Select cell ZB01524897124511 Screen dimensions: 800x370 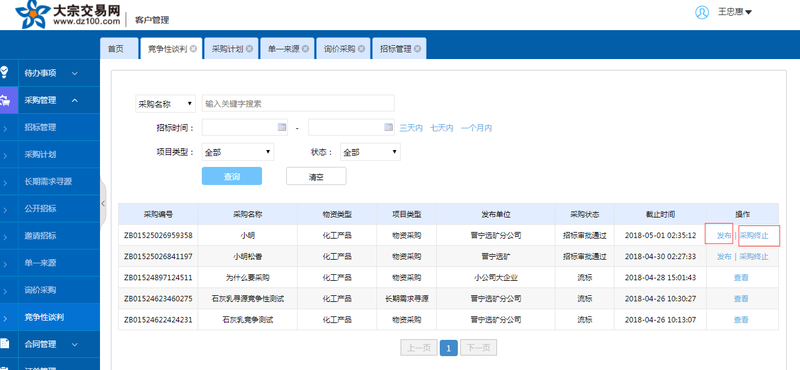[158, 278]
